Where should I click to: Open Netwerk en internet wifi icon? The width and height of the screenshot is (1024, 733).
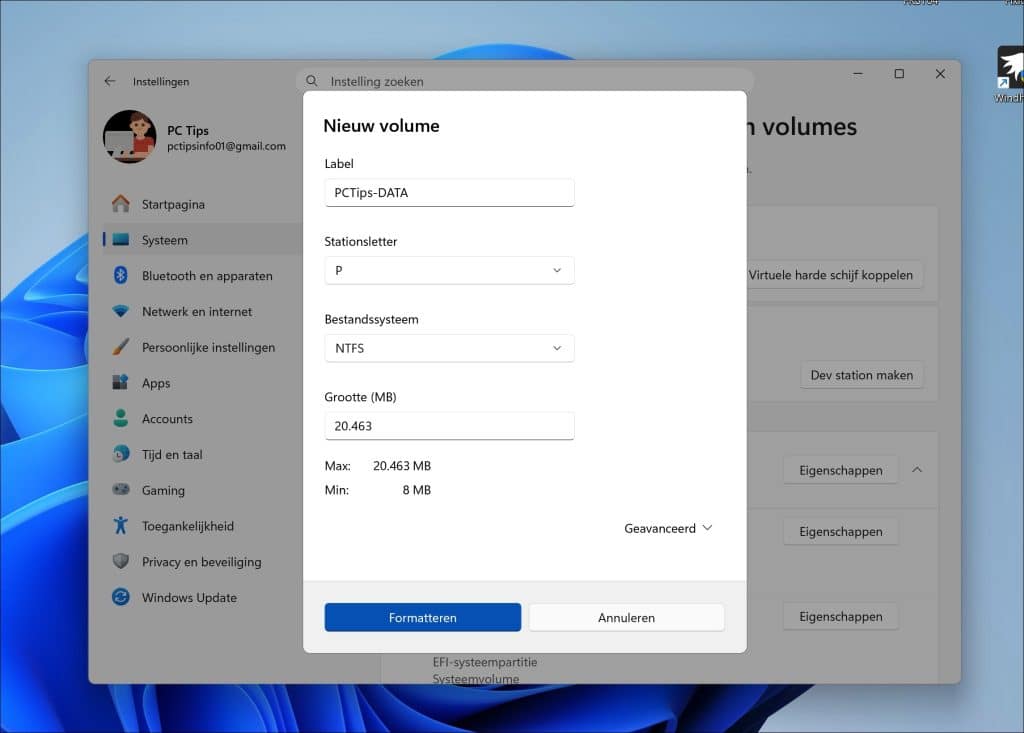[x=121, y=312]
